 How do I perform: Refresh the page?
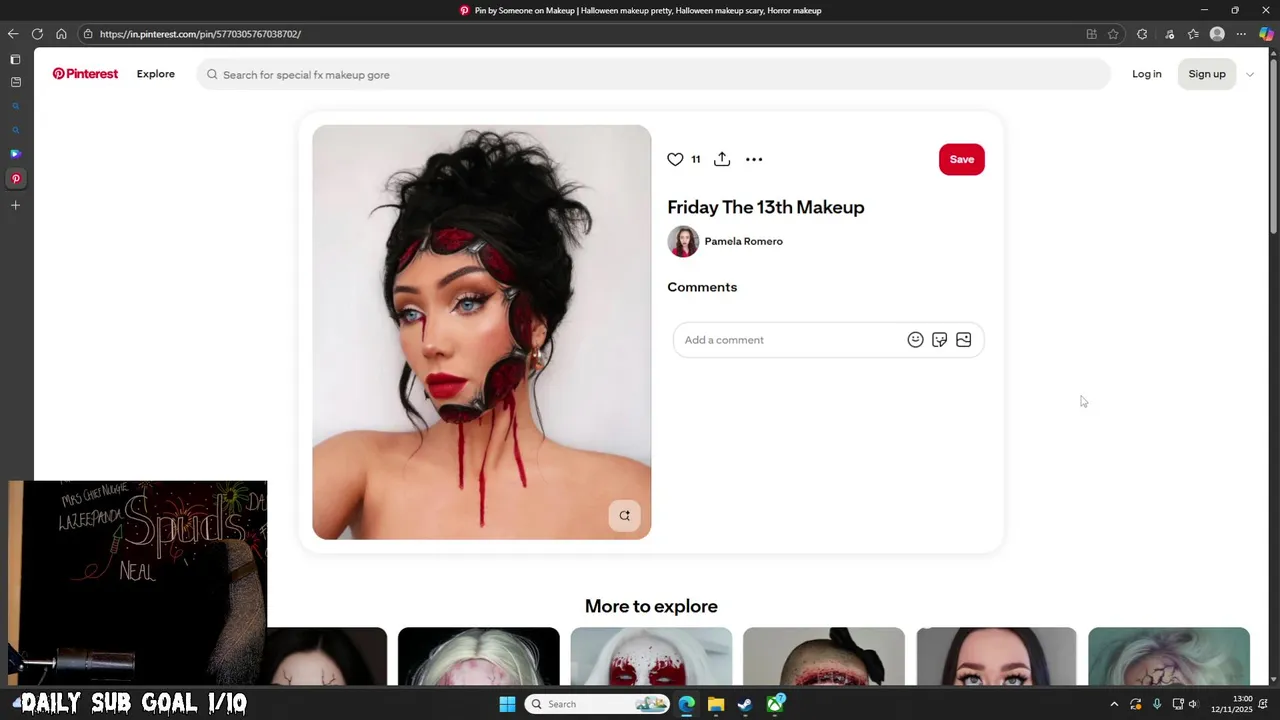pyautogui.click(x=37, y=34)
